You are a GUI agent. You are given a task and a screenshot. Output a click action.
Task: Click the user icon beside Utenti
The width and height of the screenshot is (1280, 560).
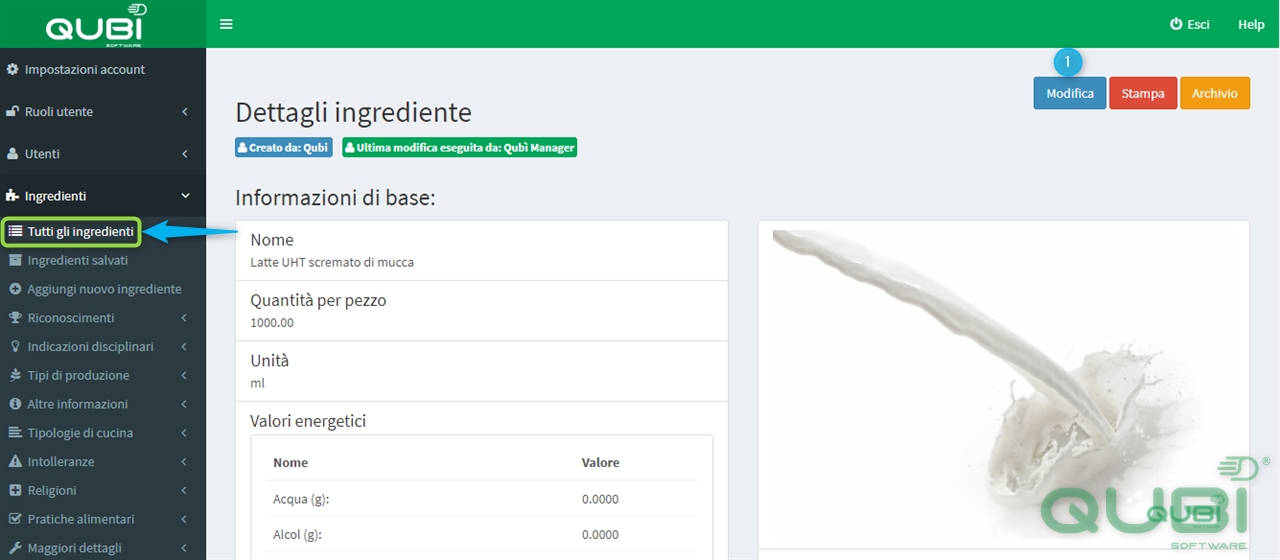[13, 153]
